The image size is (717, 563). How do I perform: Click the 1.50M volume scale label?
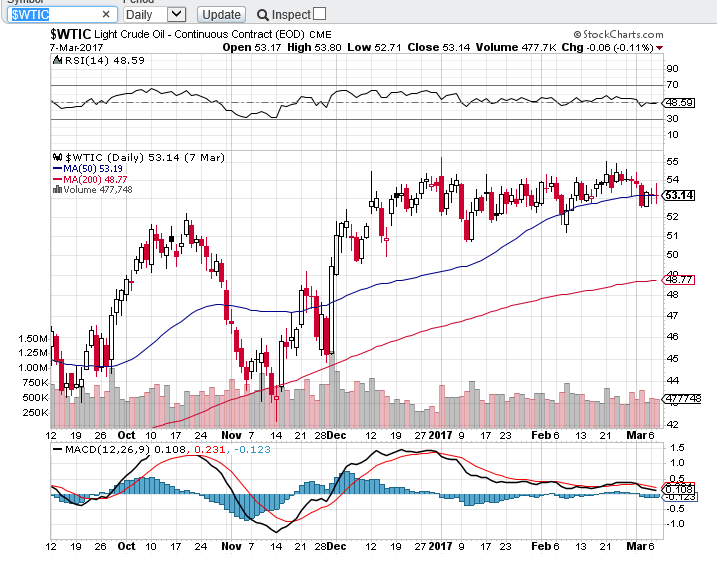pyautogui.click(x=33, y=338)
